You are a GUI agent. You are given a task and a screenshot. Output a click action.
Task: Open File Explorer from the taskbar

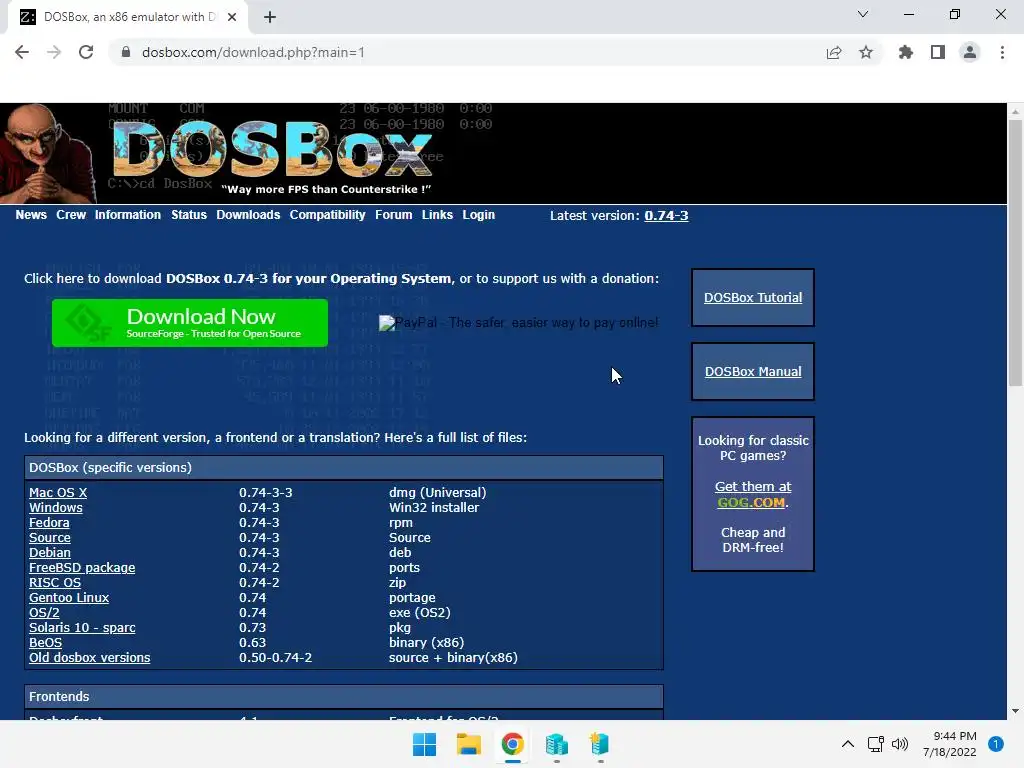pyautogui.click(x=468, y=744)
